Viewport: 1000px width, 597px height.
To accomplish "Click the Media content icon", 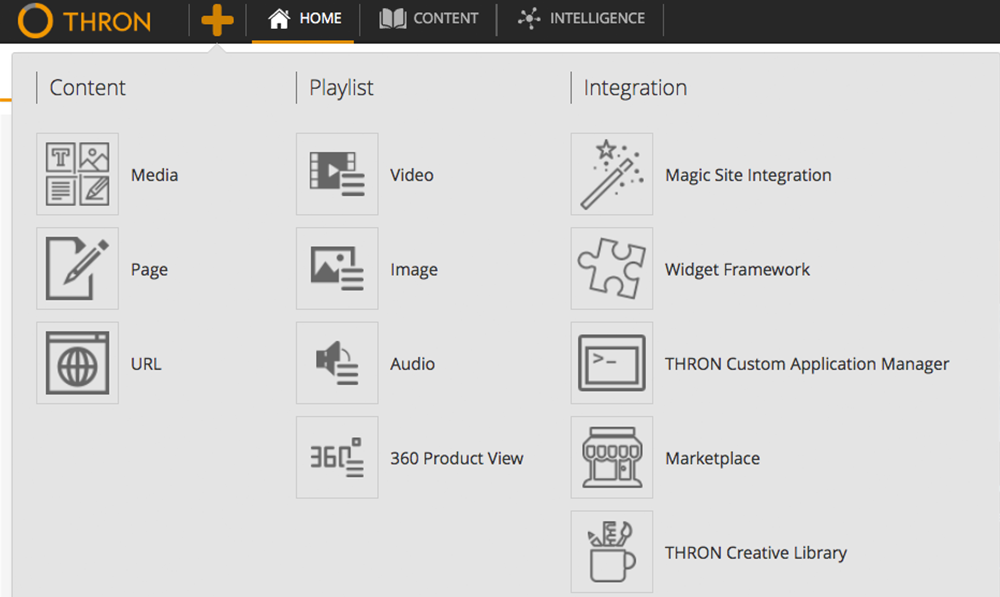I will pyautogui.click(x=77, y=174).
